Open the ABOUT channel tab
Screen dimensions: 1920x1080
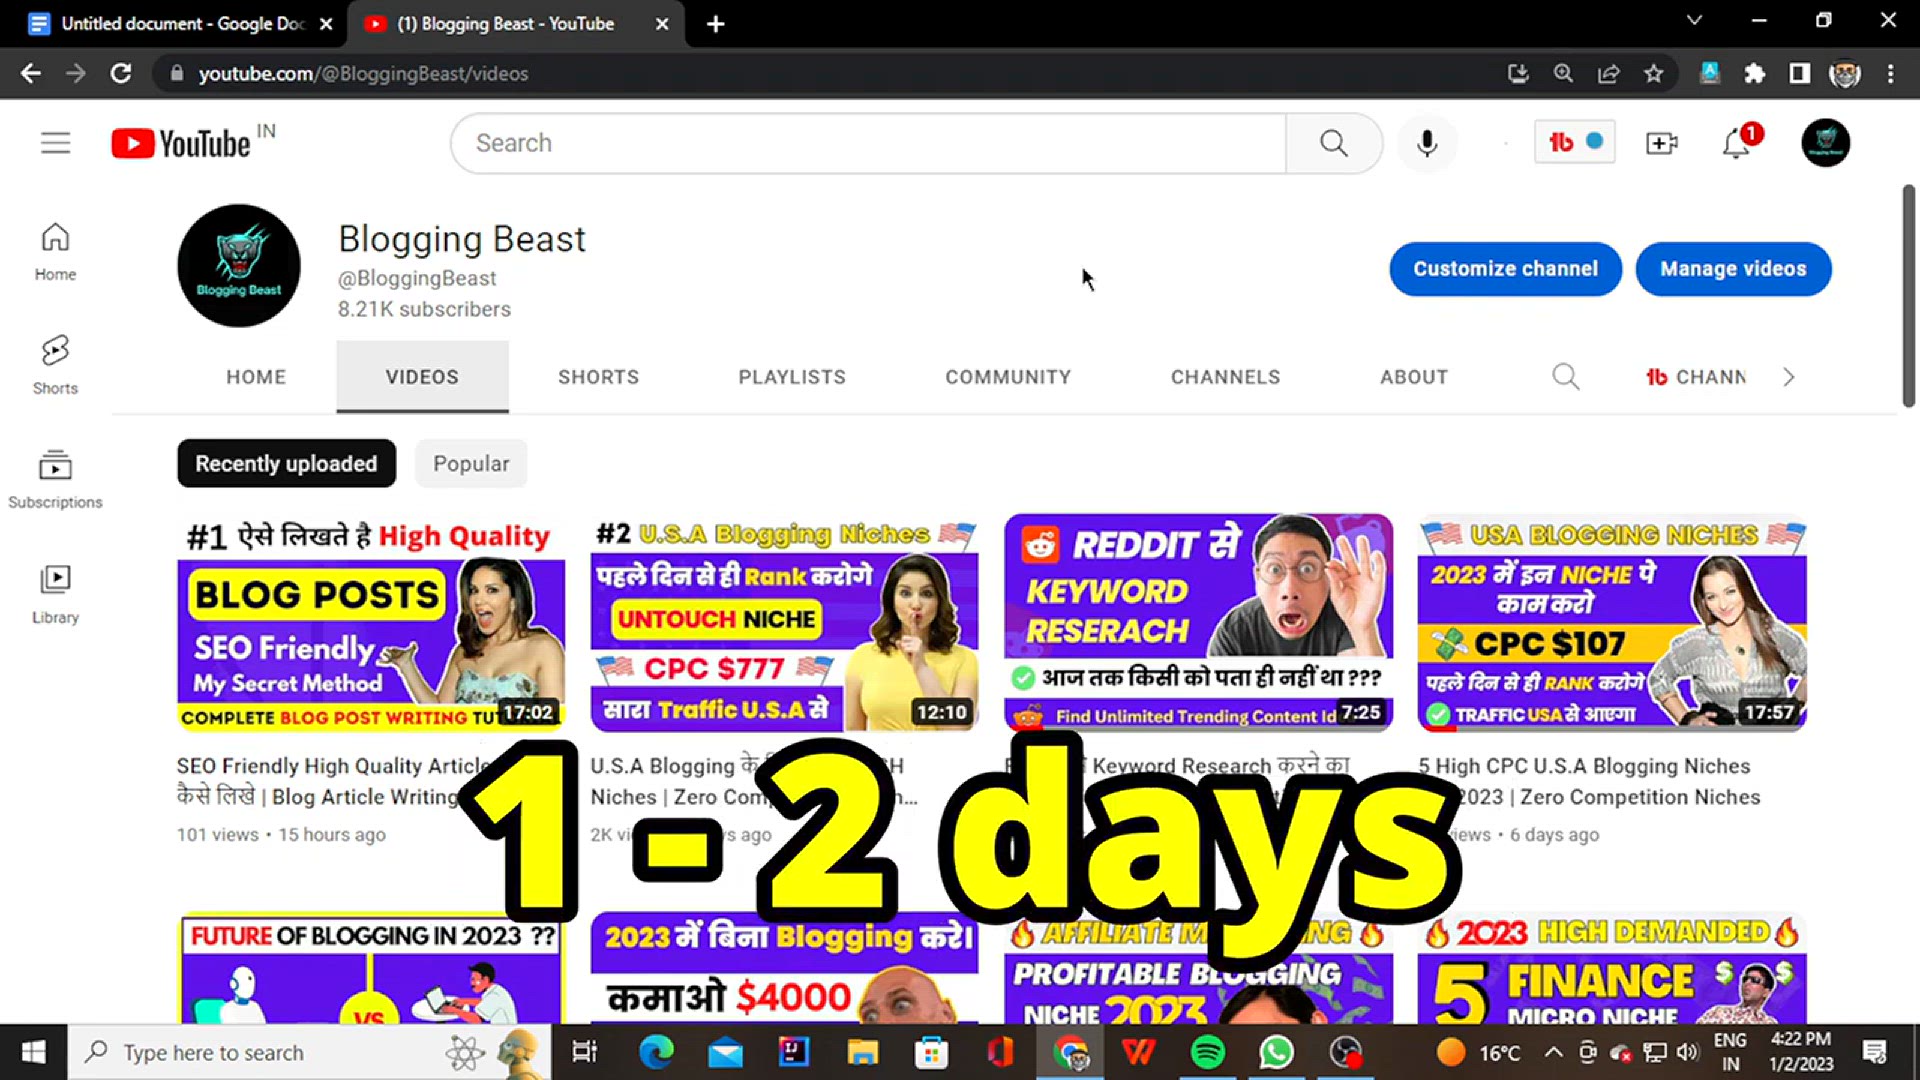[x=1414, y=377]
